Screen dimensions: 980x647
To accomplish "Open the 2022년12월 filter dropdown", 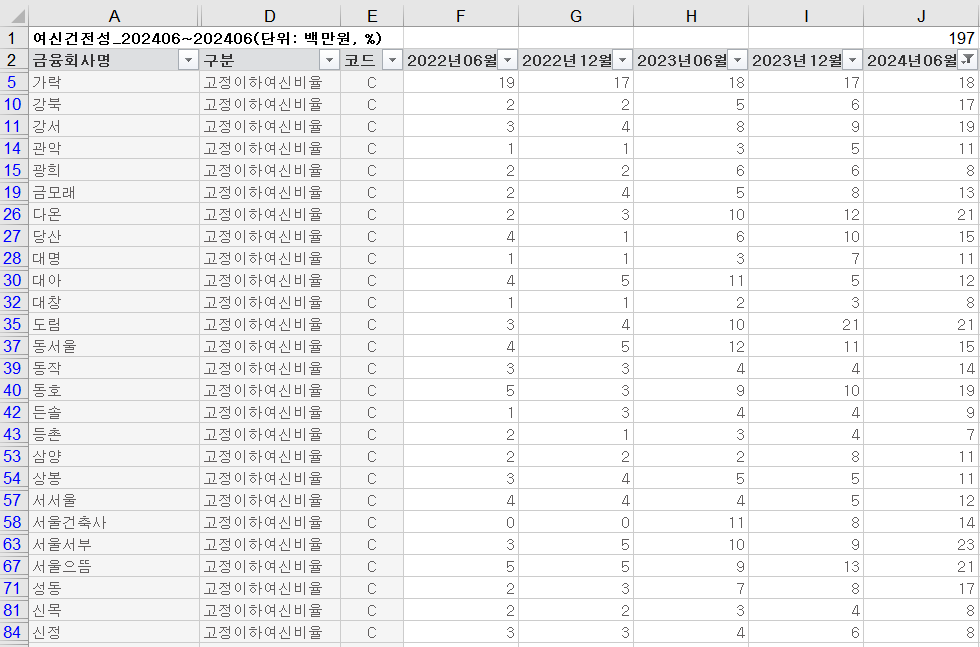I will tap(622, 60).
